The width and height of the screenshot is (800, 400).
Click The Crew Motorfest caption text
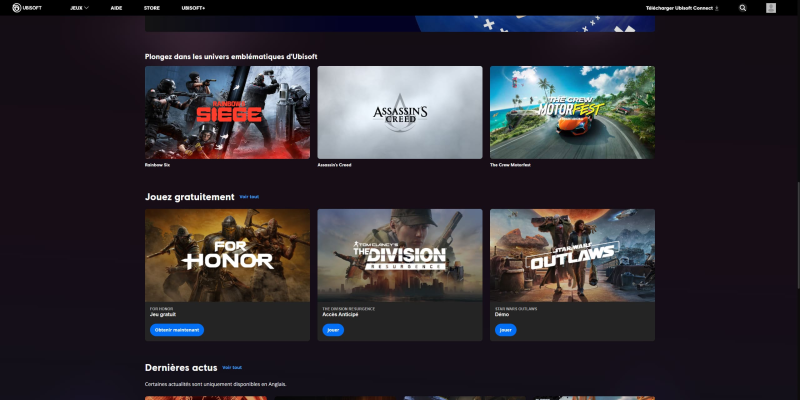pos(510,165)
